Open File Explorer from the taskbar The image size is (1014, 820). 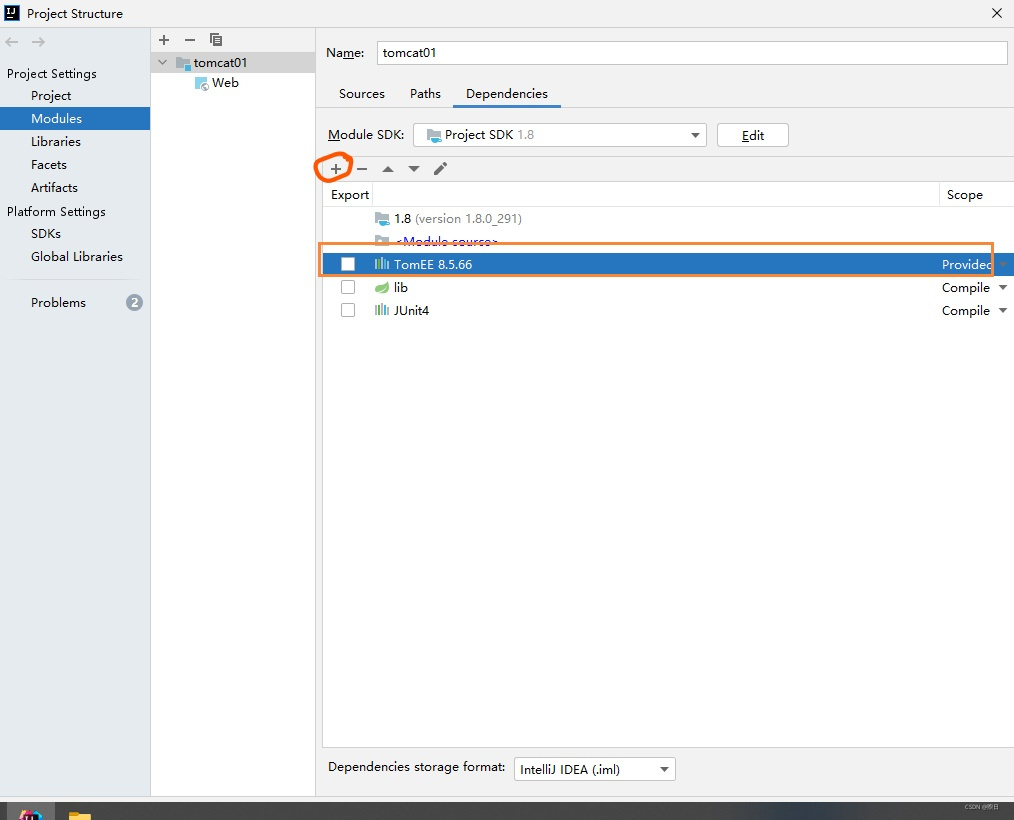click(80, 815)
